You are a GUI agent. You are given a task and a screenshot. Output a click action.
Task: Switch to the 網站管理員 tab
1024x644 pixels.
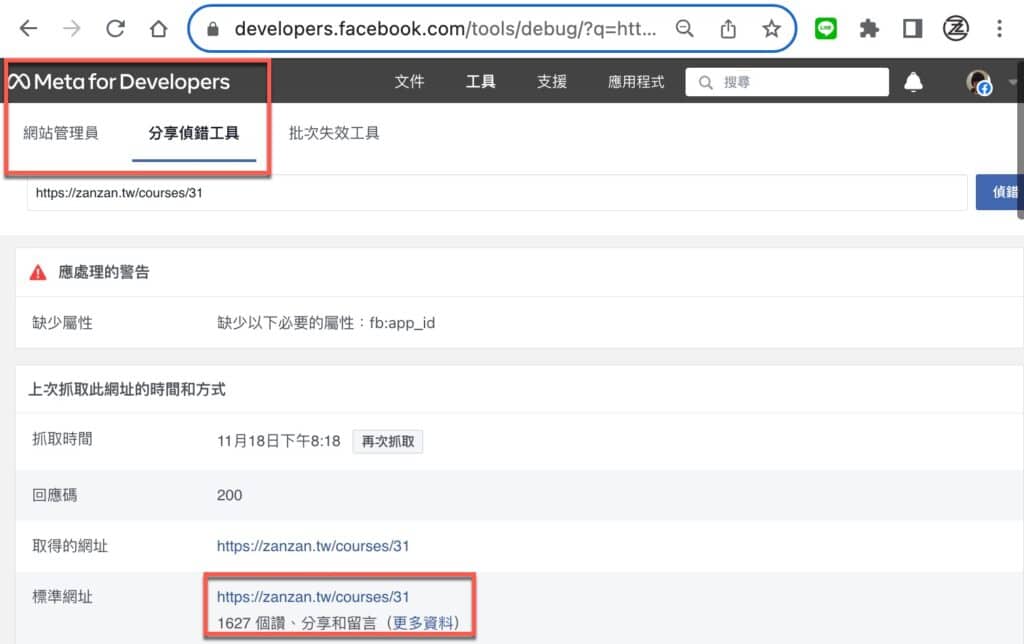coord(61,133)
